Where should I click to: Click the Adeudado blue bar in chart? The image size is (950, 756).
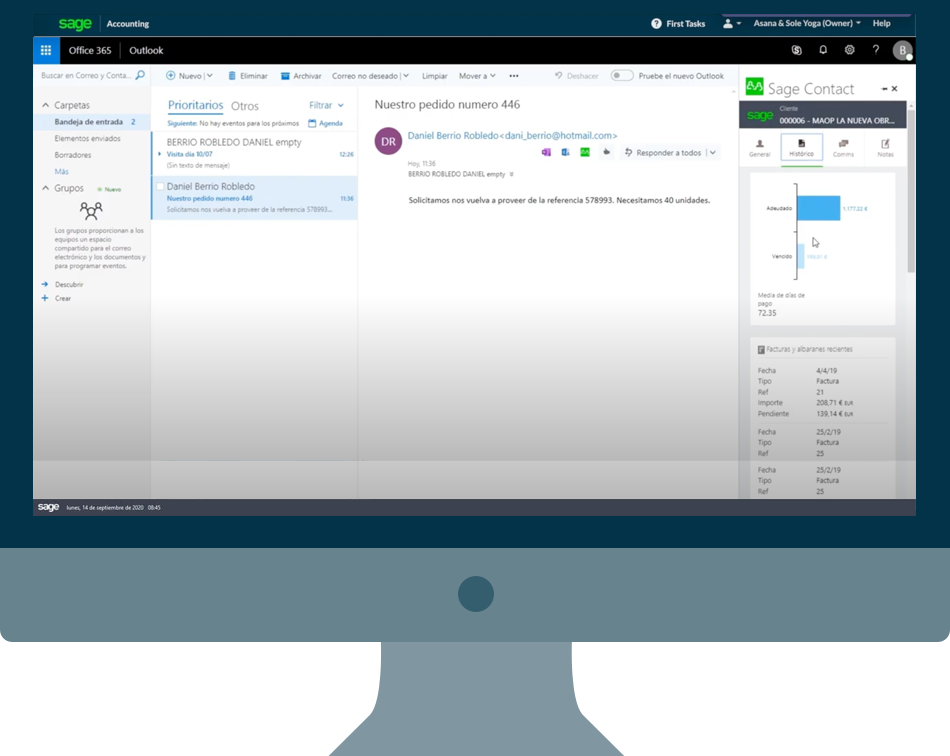point(818,208)
